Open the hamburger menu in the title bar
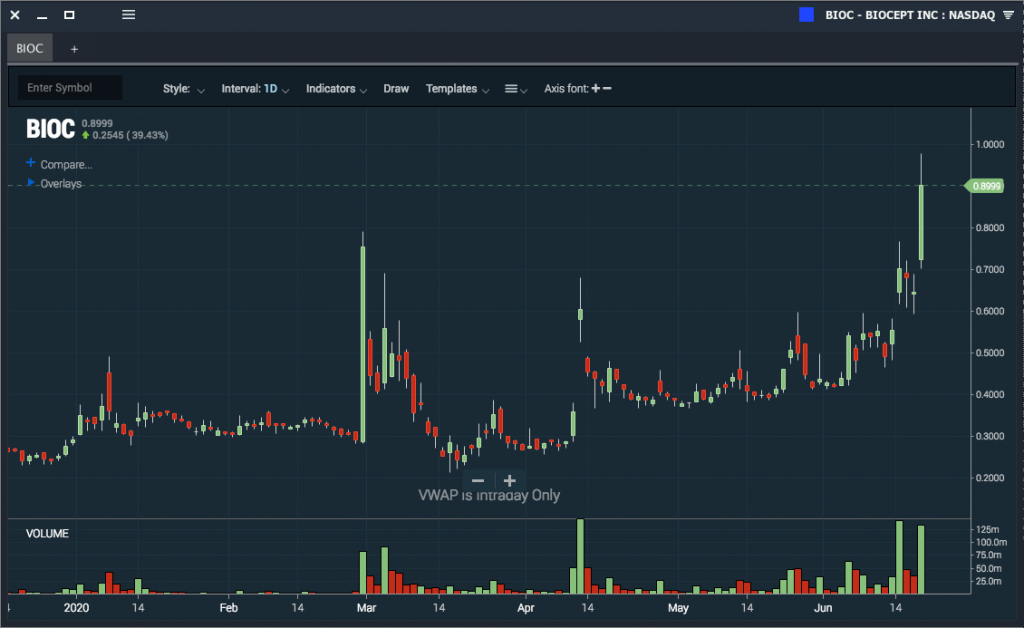 point(129,14)
